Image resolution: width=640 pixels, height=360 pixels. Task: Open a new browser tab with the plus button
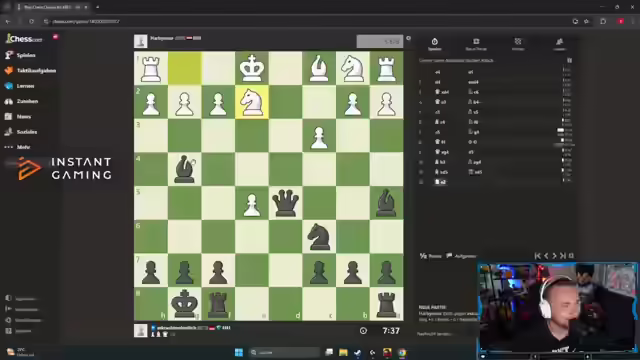pos(98,7)
